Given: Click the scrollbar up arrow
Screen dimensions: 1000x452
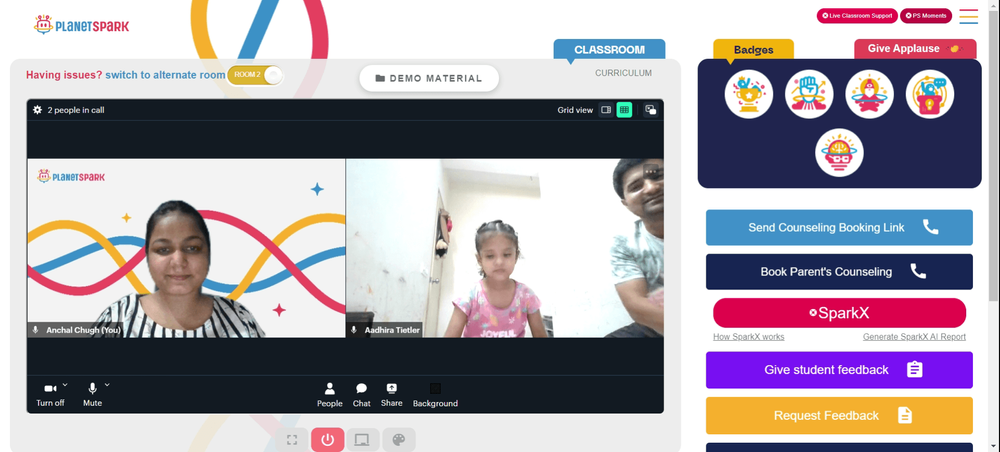Looking at the screenshot, I should click(994, 5).
